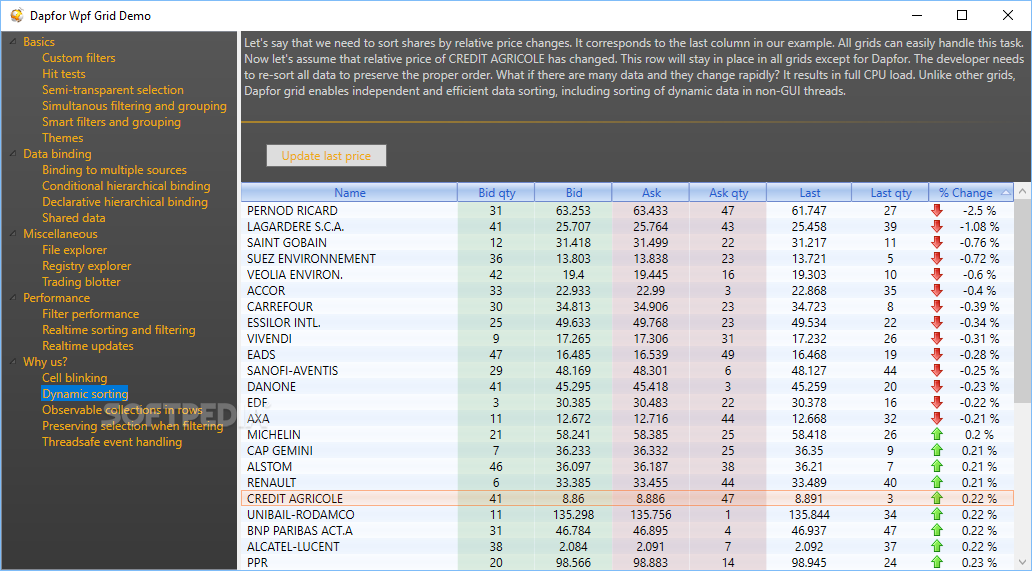The height and width of the screenshot is (571, 1032).
Task: Sort by the Ask column header
Action: (651, 193)
